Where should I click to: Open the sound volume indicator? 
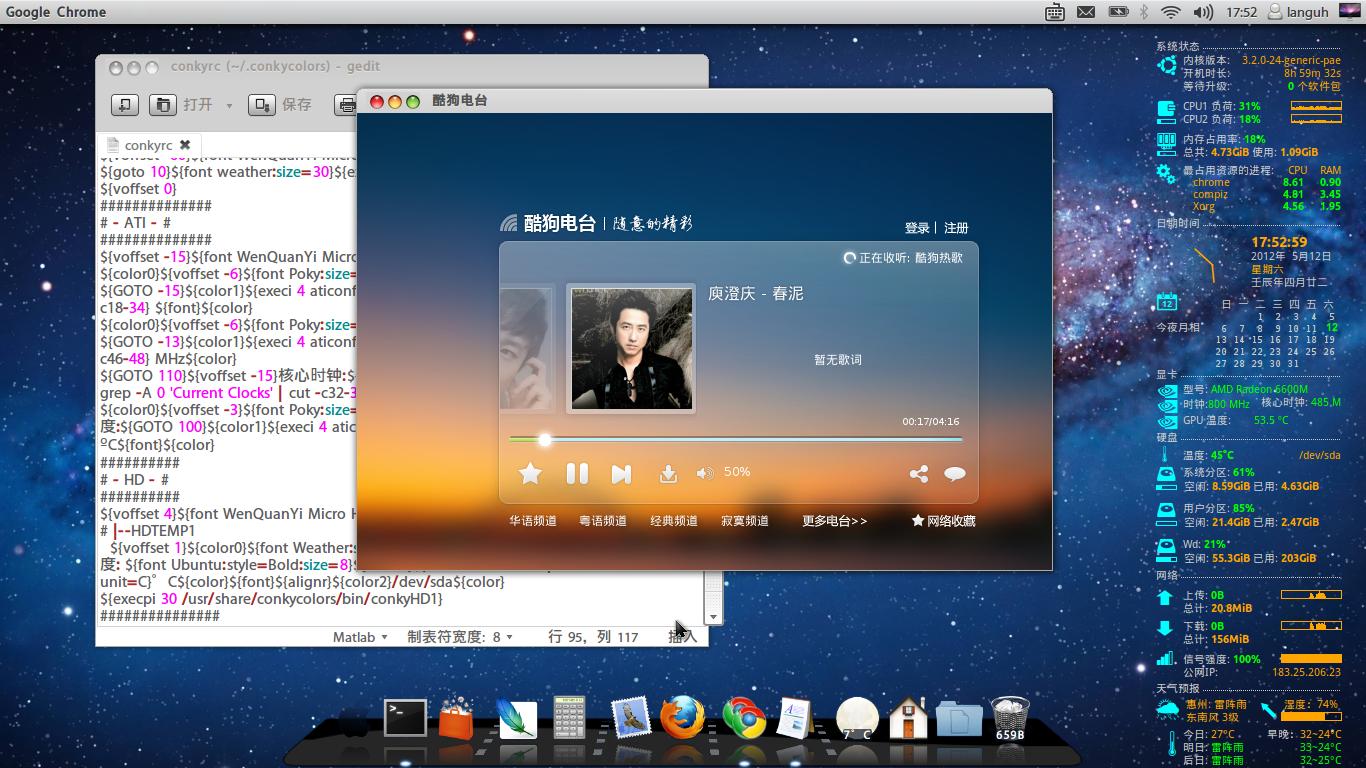click(1203, 12)
